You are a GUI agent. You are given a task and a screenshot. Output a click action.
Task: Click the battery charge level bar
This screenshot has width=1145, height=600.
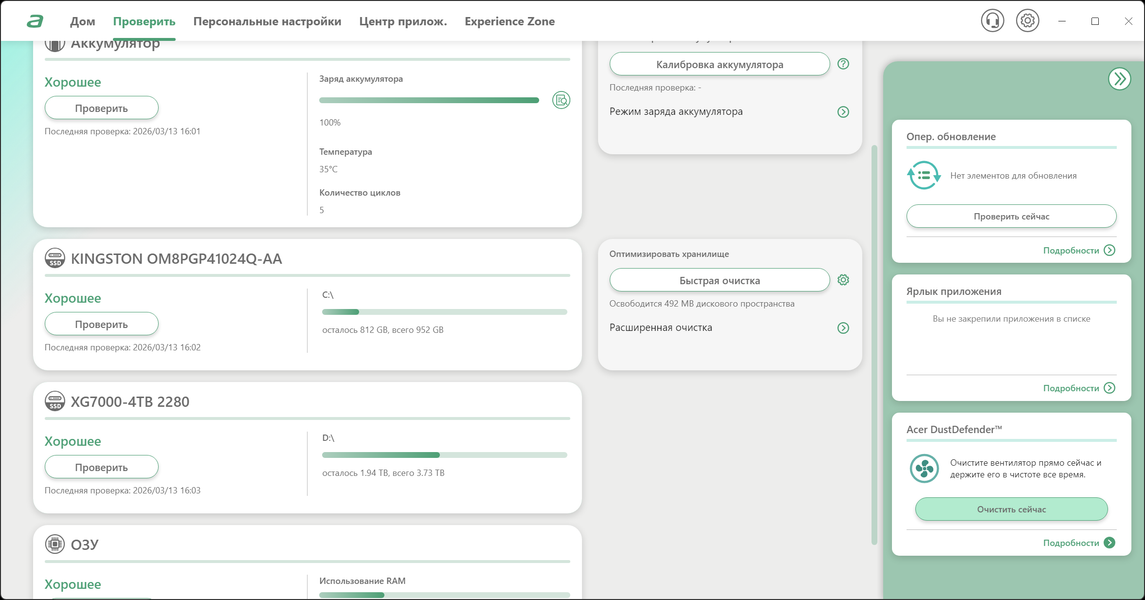pos(429,100)
